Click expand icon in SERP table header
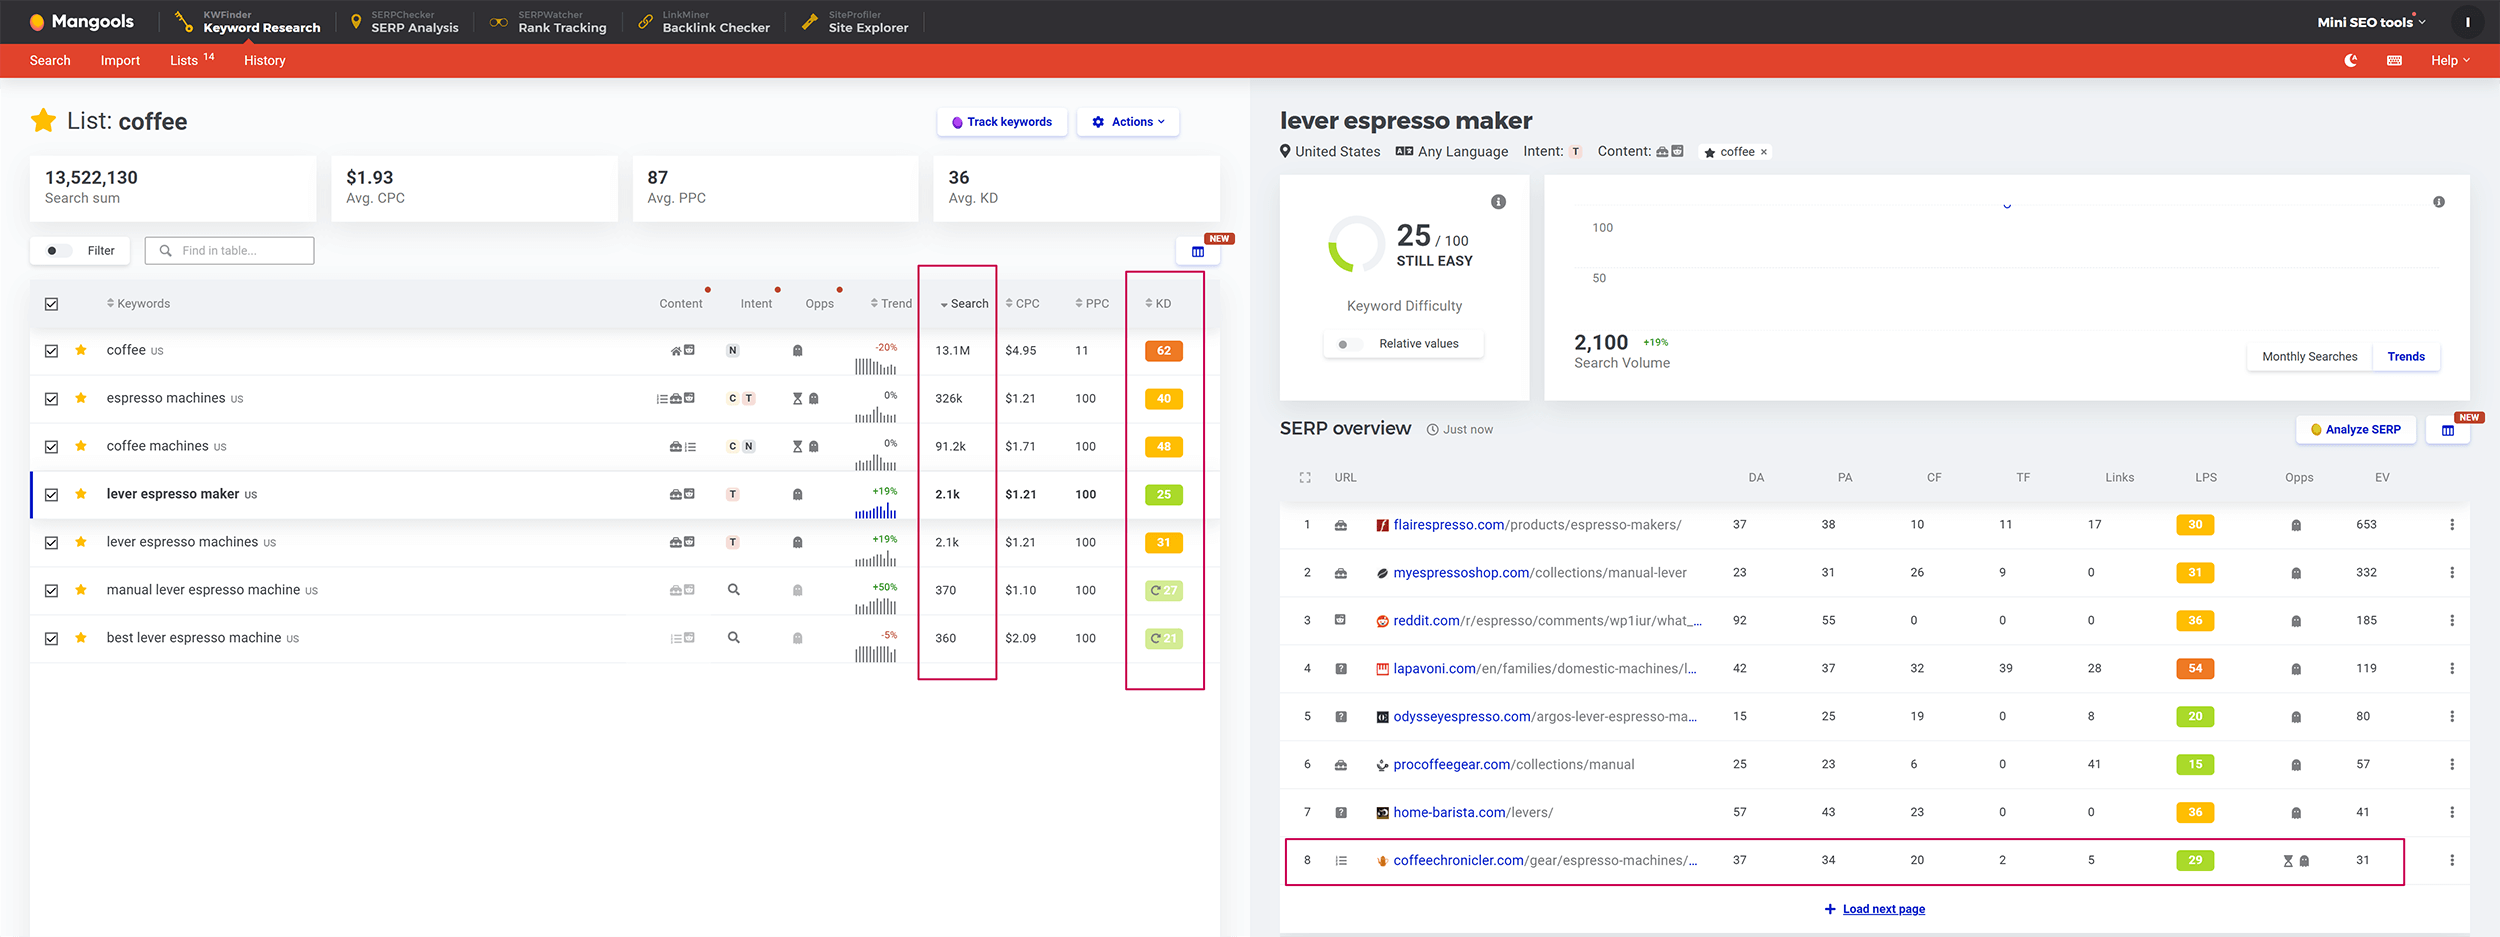This screenshot has width=2500, height=937. coord(1305,478)
